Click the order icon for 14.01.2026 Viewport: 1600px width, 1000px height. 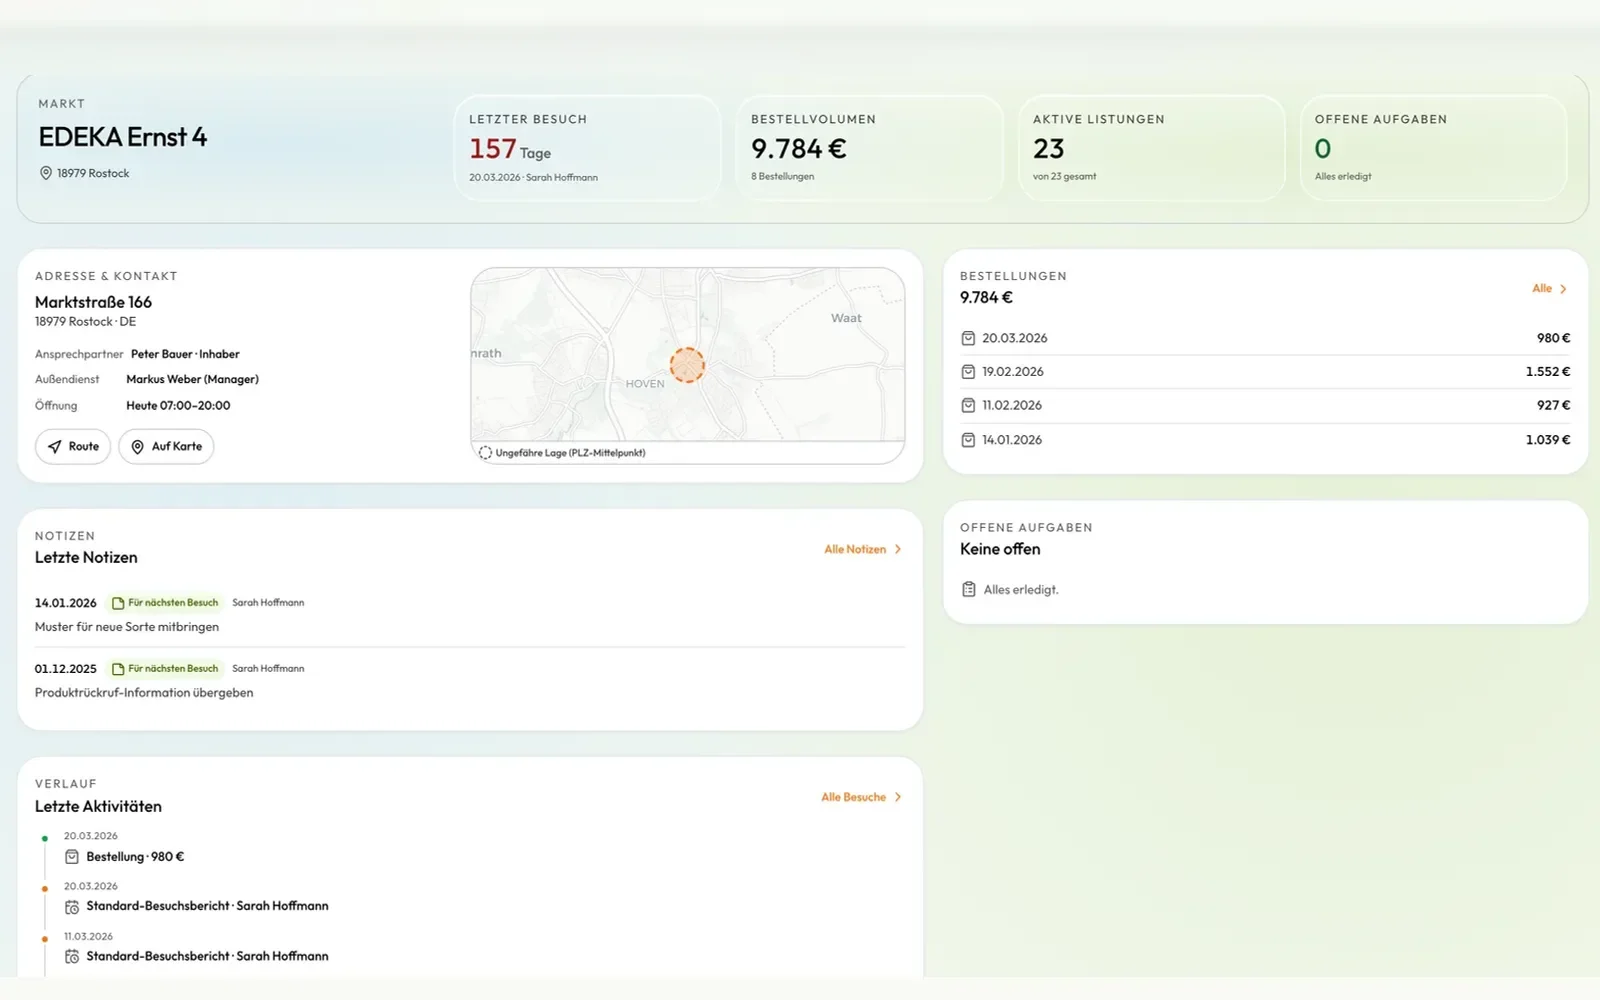click(x=968, y=440)
